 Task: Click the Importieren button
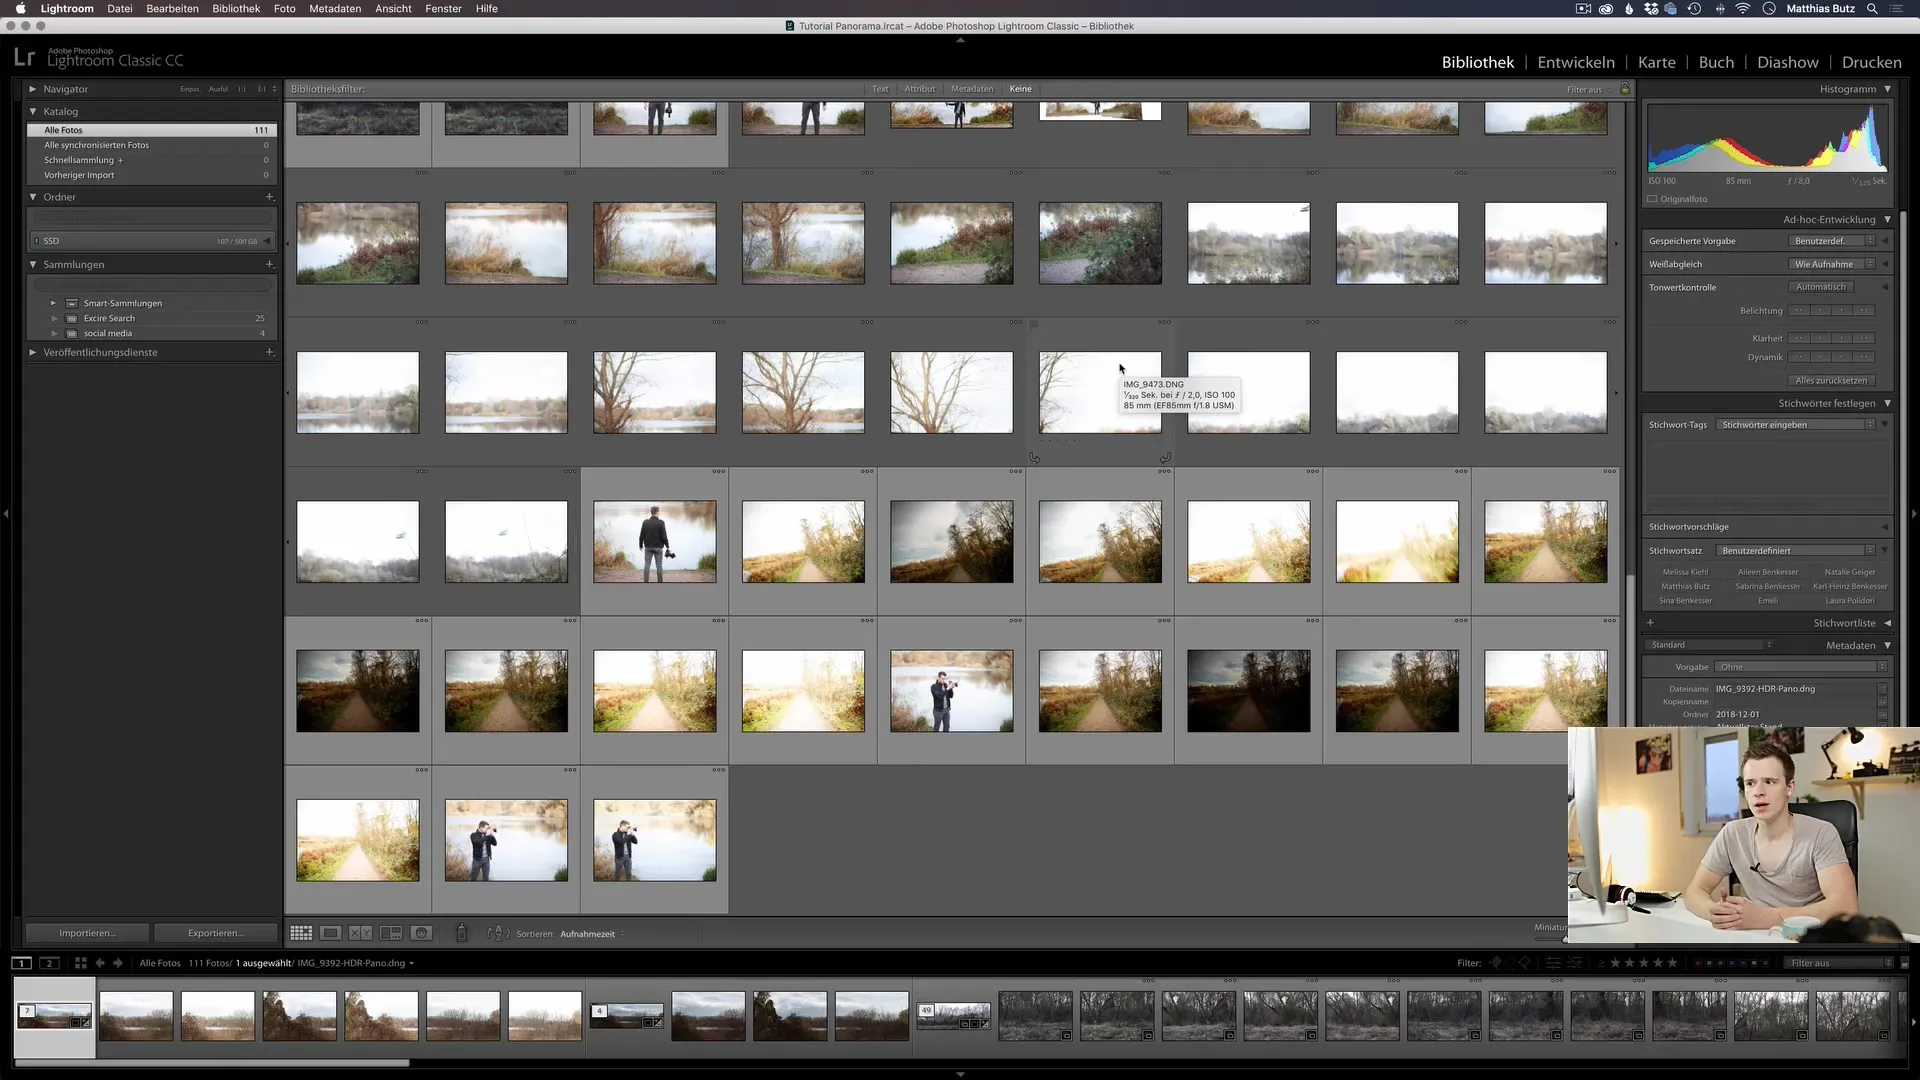(87, 933)
